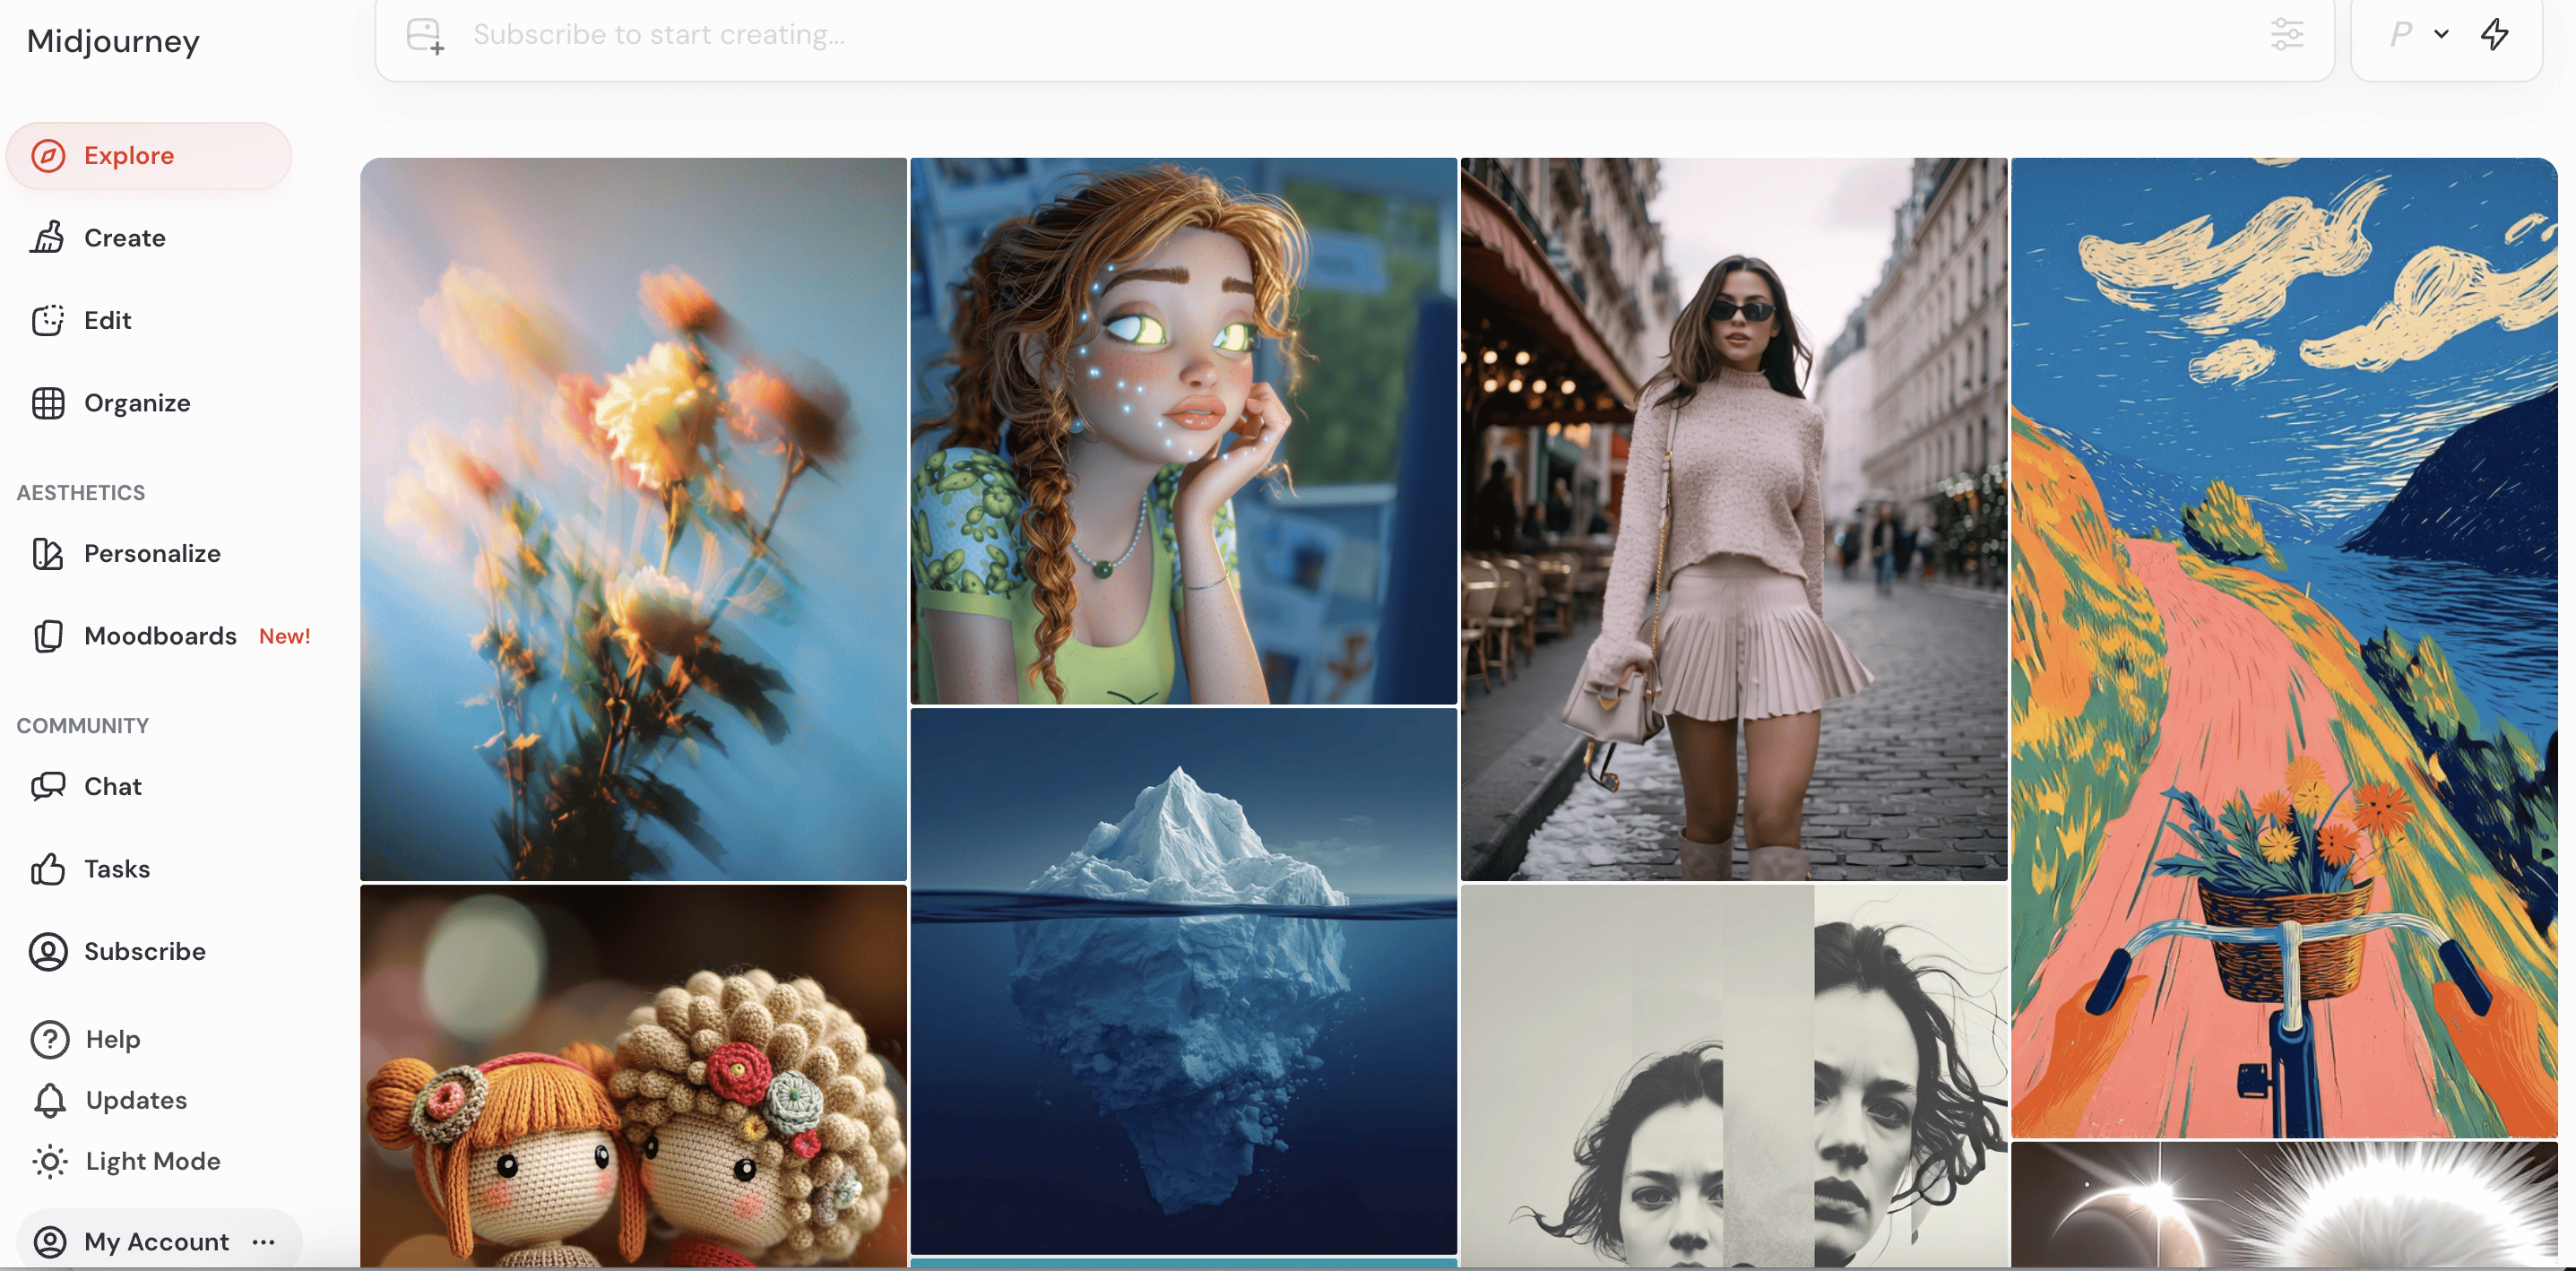Open the My Account three-dots menu
The height and width of the screenshot is (1271, 2576).
(x=264, y=1241)
